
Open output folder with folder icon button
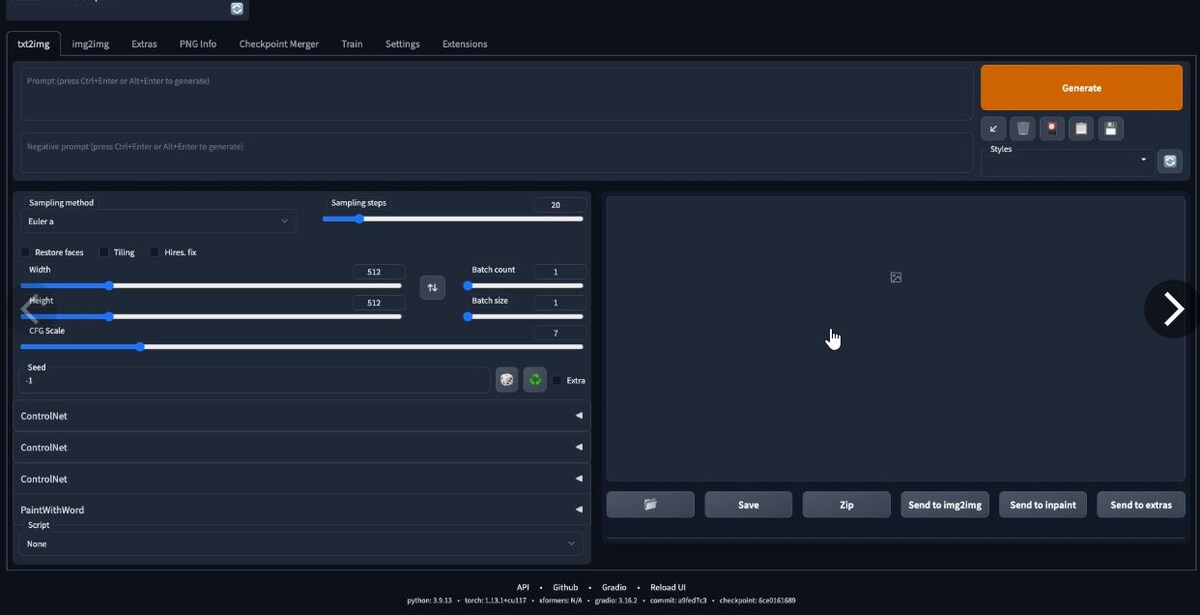(x=650, y=505)
